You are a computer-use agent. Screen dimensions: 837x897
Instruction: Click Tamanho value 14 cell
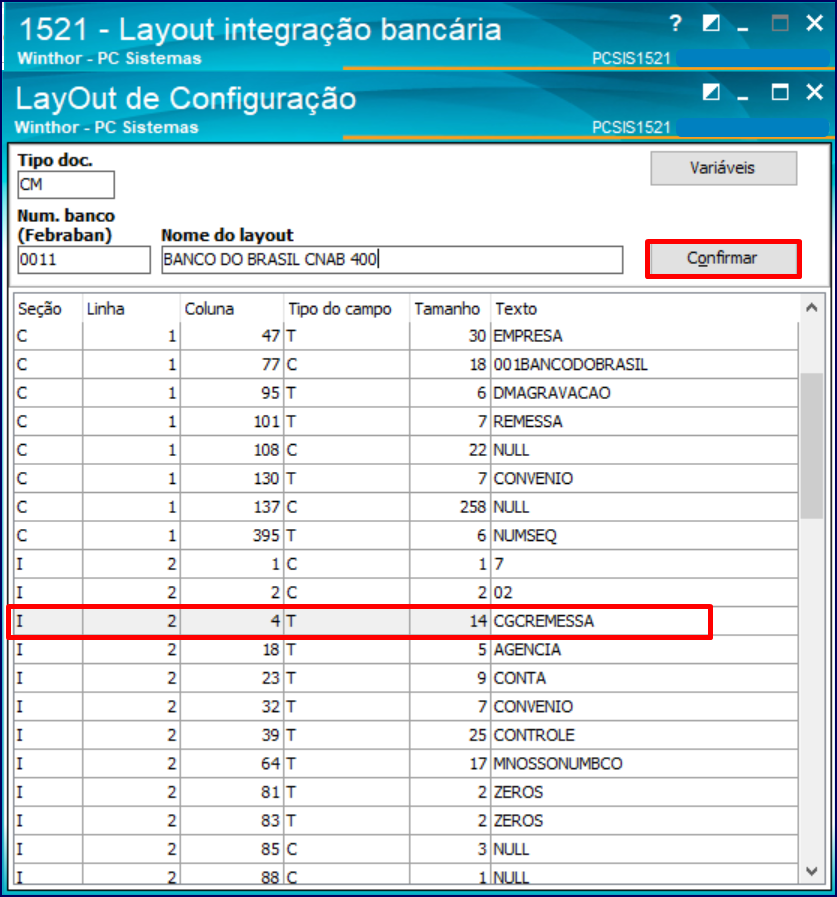coord(450,621)
